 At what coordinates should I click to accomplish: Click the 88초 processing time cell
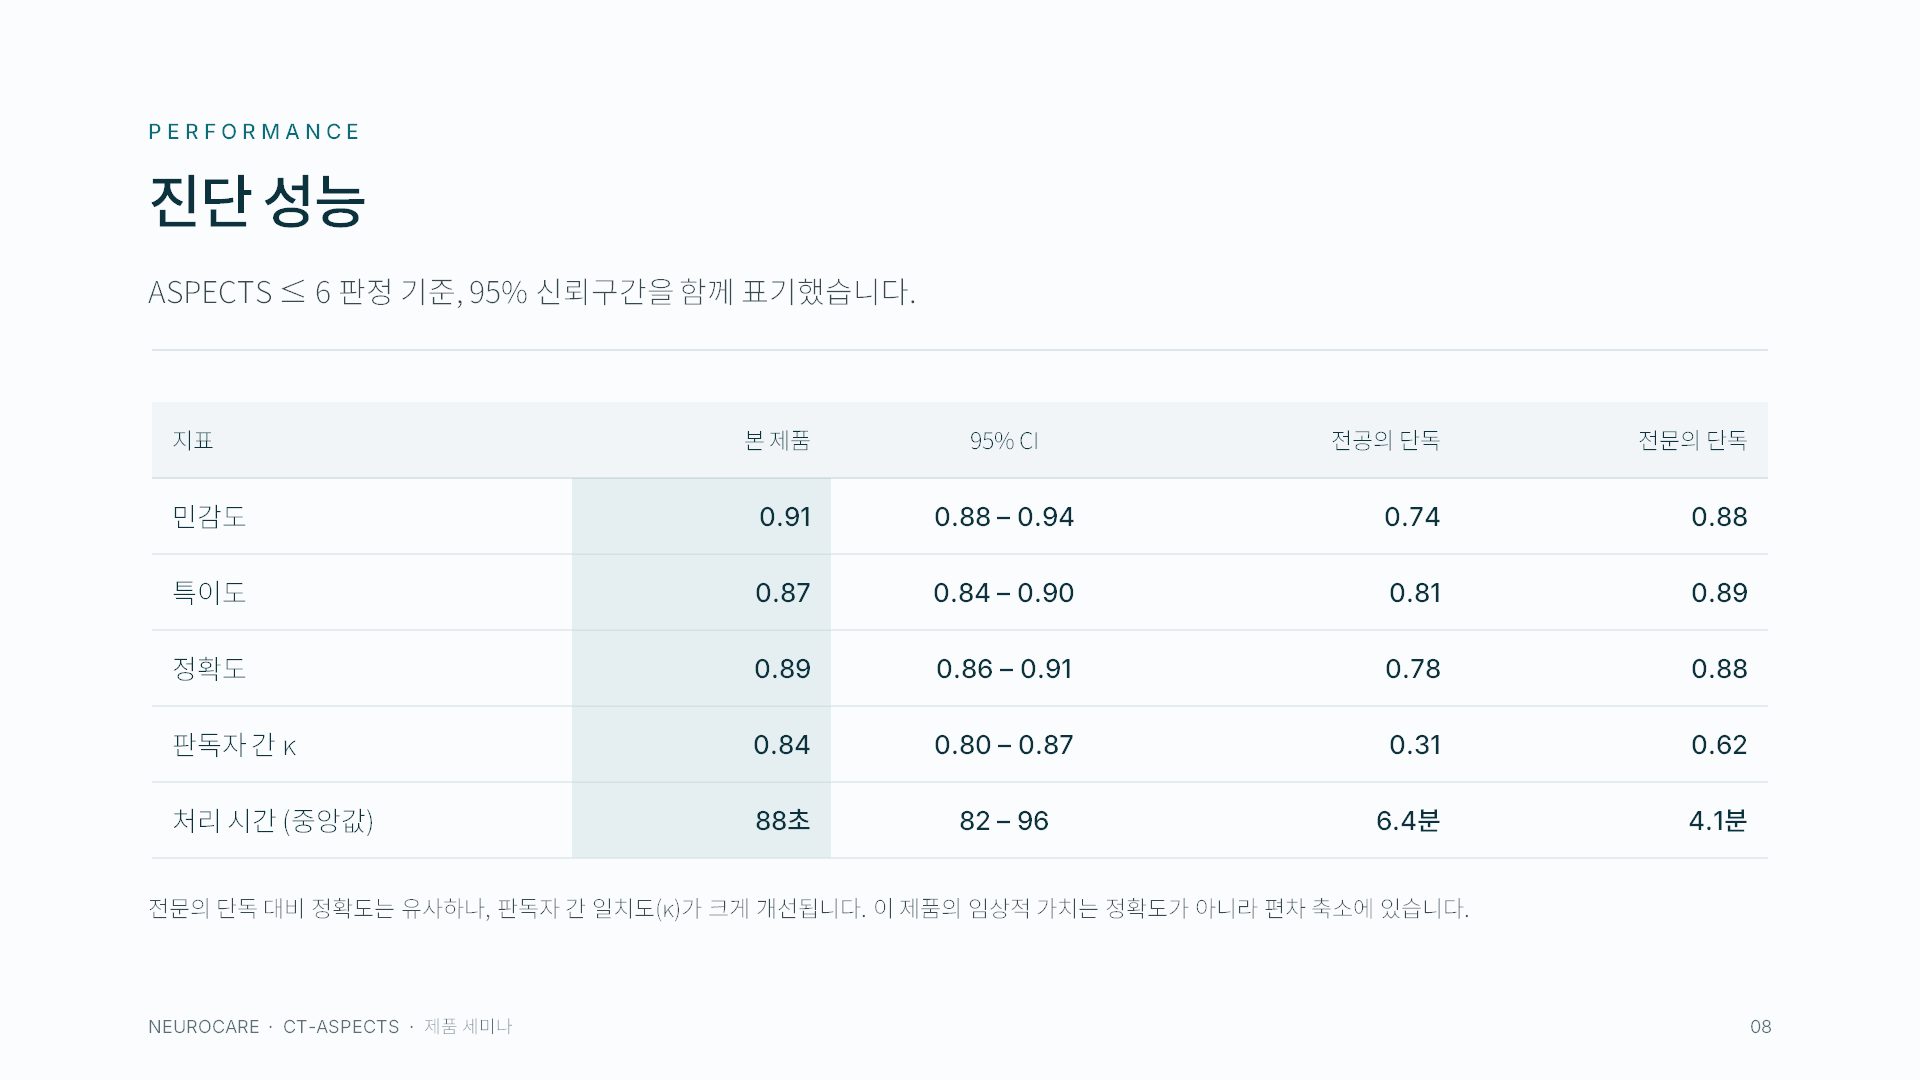783,821
